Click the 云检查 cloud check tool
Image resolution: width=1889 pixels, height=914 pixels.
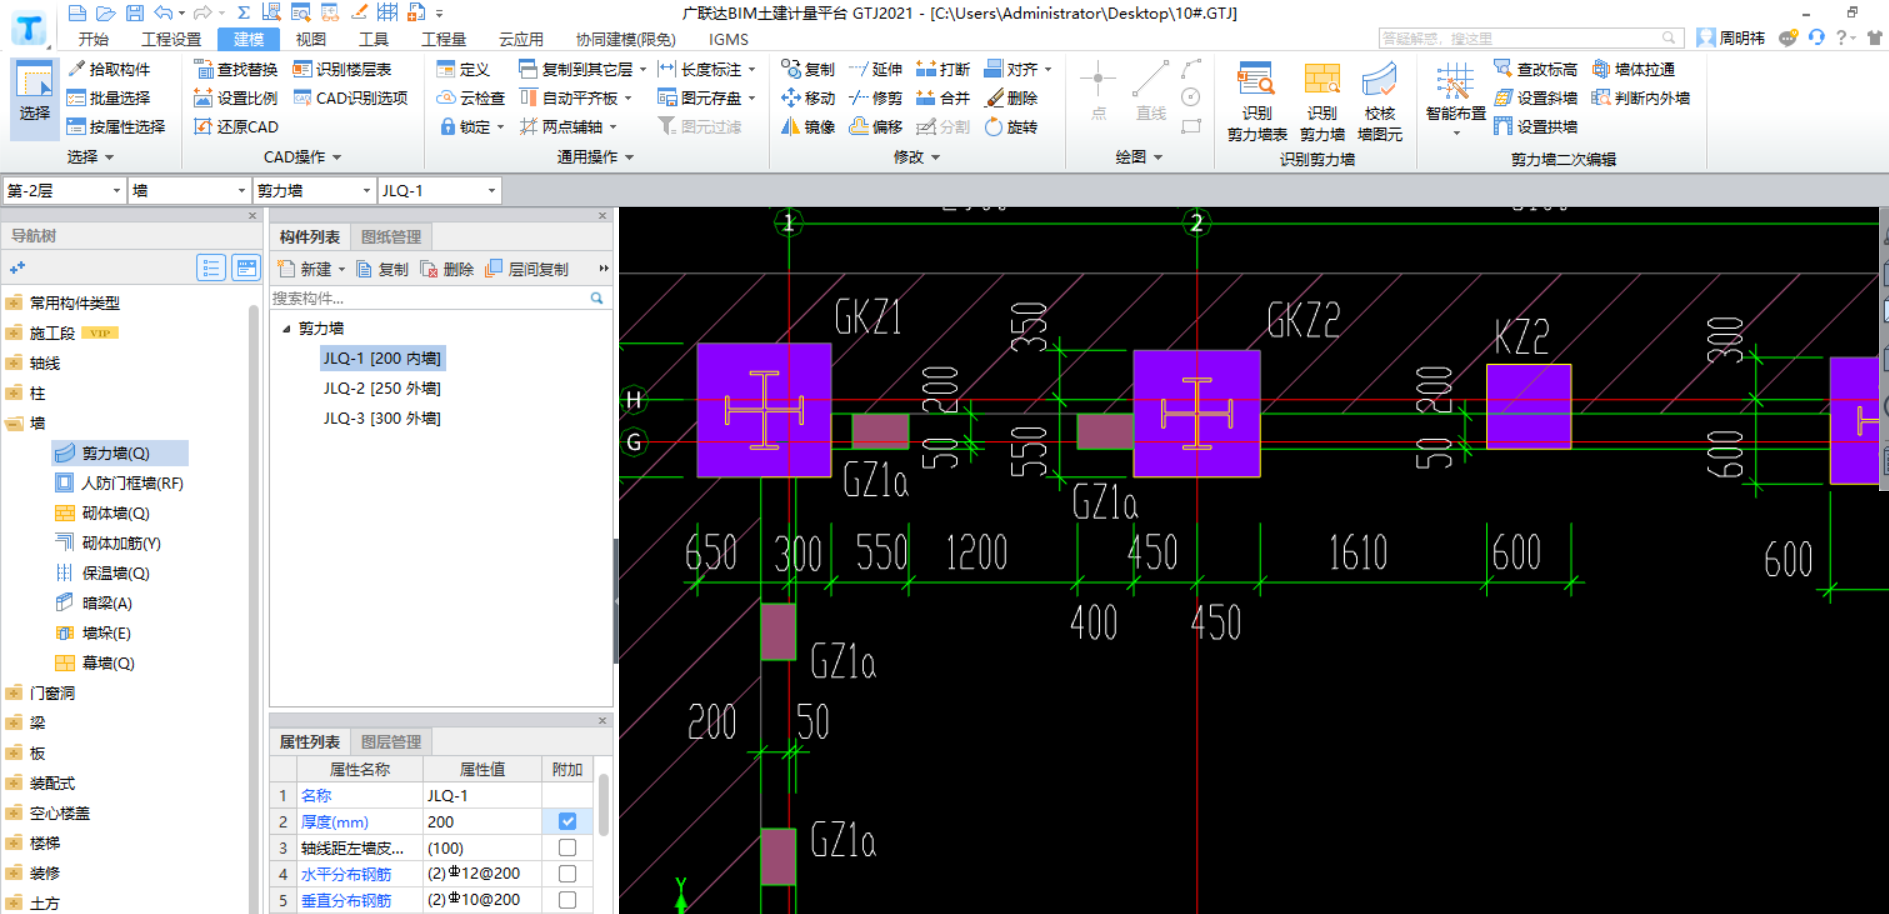click(471, 98)
